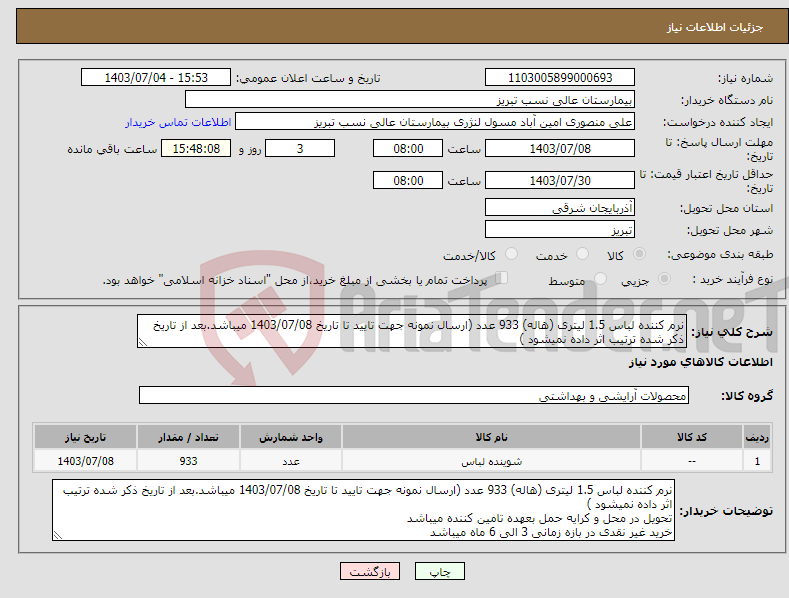Screen dimensions: 789x598
Task: Click the response deadline 08:00 time field
Action: pos(408,148)
